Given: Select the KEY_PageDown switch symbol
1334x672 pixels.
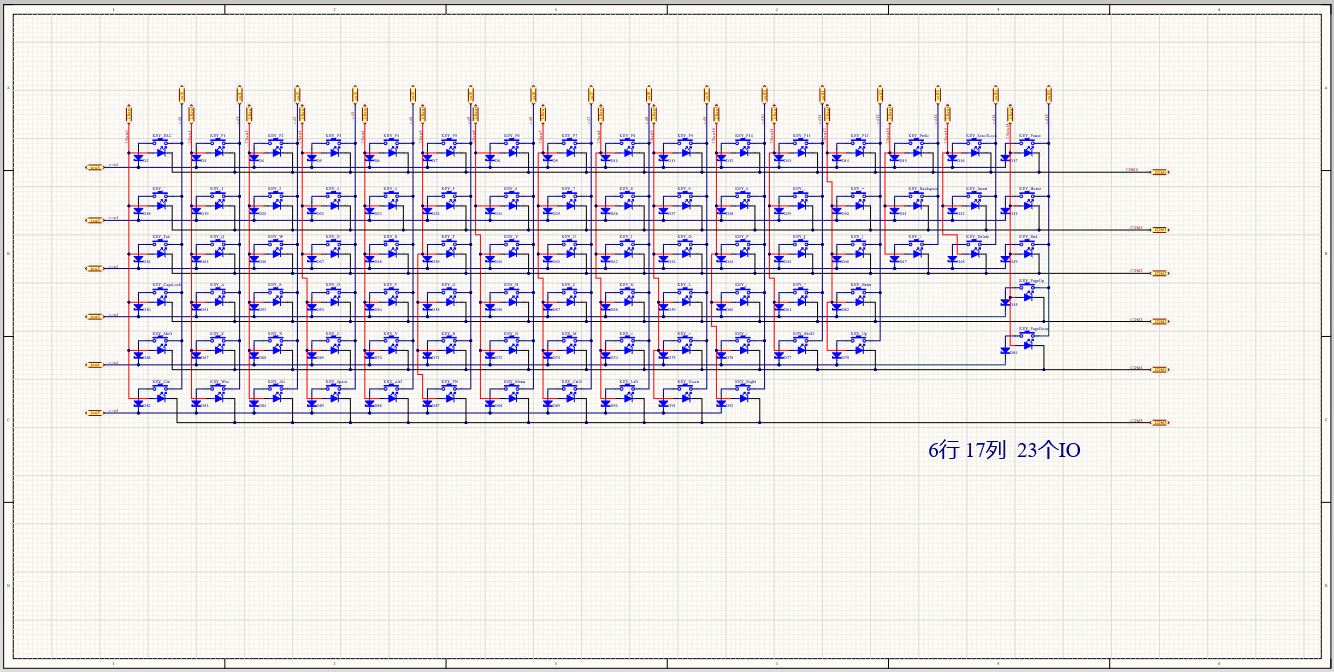Looking at the screenshot, I should pyautogui.click(x=1028, y=334).
